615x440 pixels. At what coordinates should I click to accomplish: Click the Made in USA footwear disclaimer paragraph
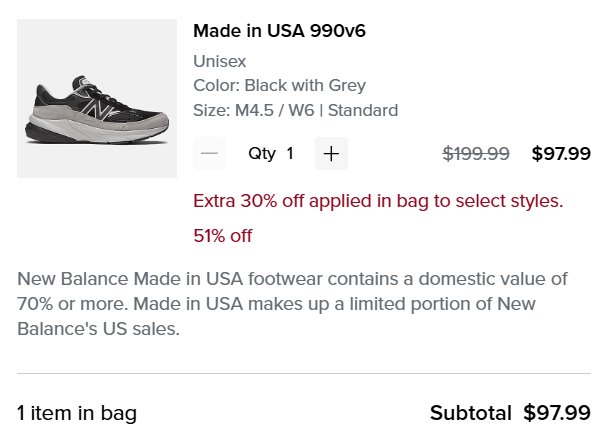(x=292, y=304)
